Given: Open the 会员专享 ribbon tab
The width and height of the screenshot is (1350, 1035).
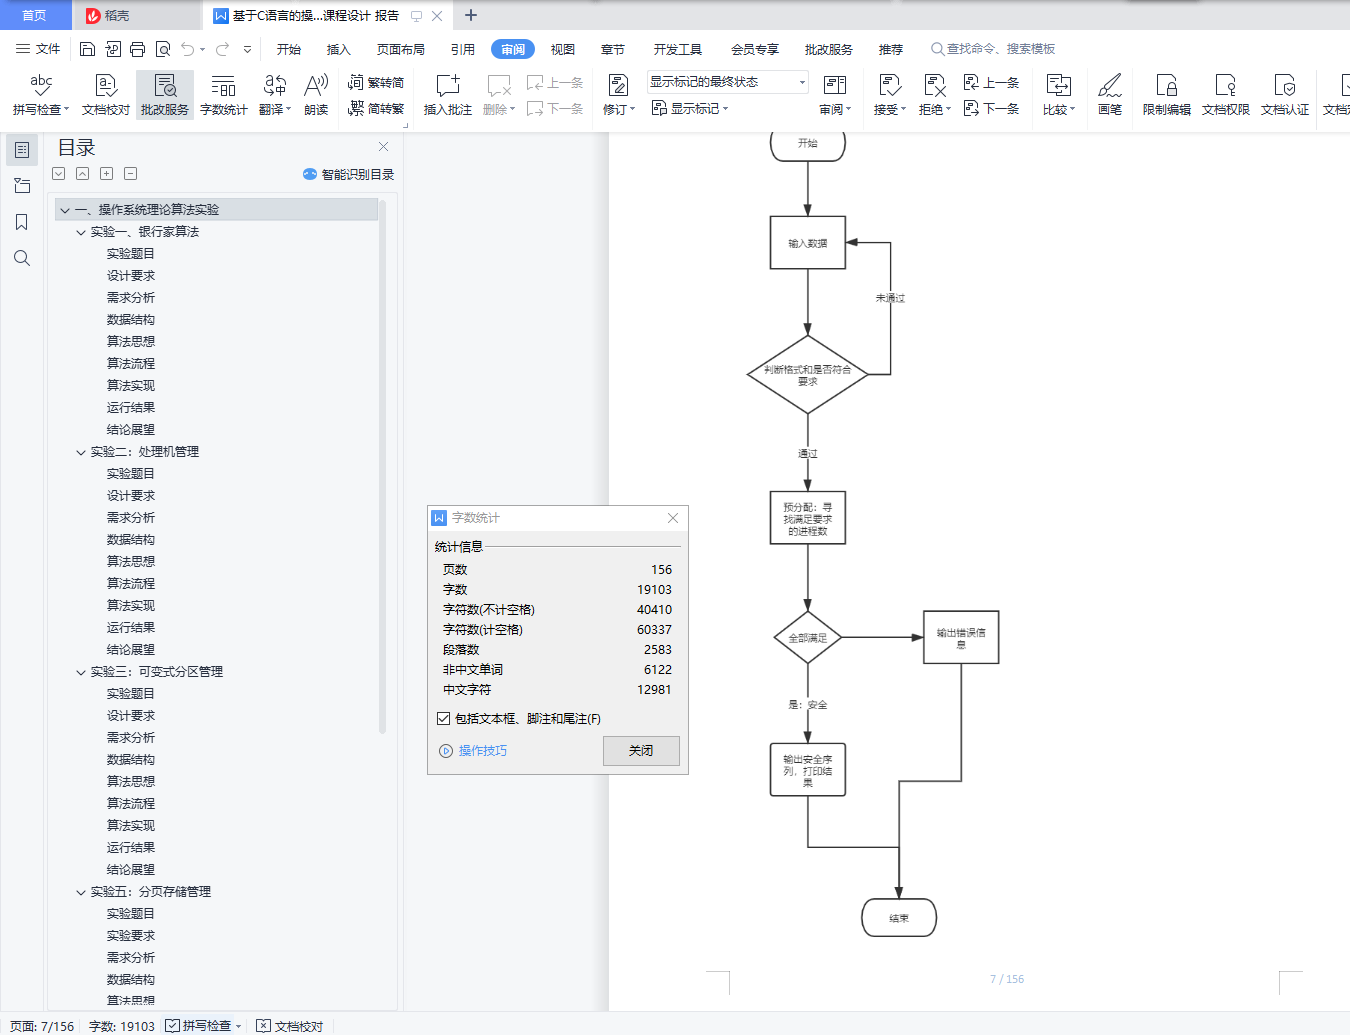Looking at the screenshot, I should [x=755, y=49].
